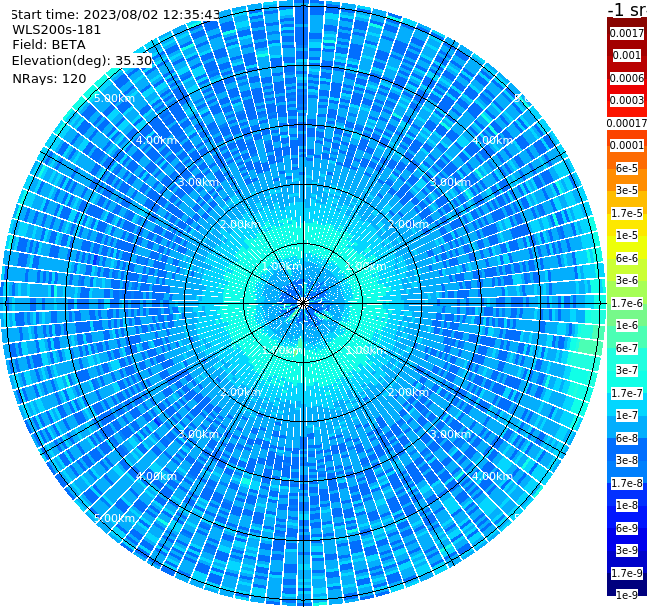This screenshot has width=647, height=607.
Task: Click the 0.0006 colorbar tick label
Action: (627, 78)
